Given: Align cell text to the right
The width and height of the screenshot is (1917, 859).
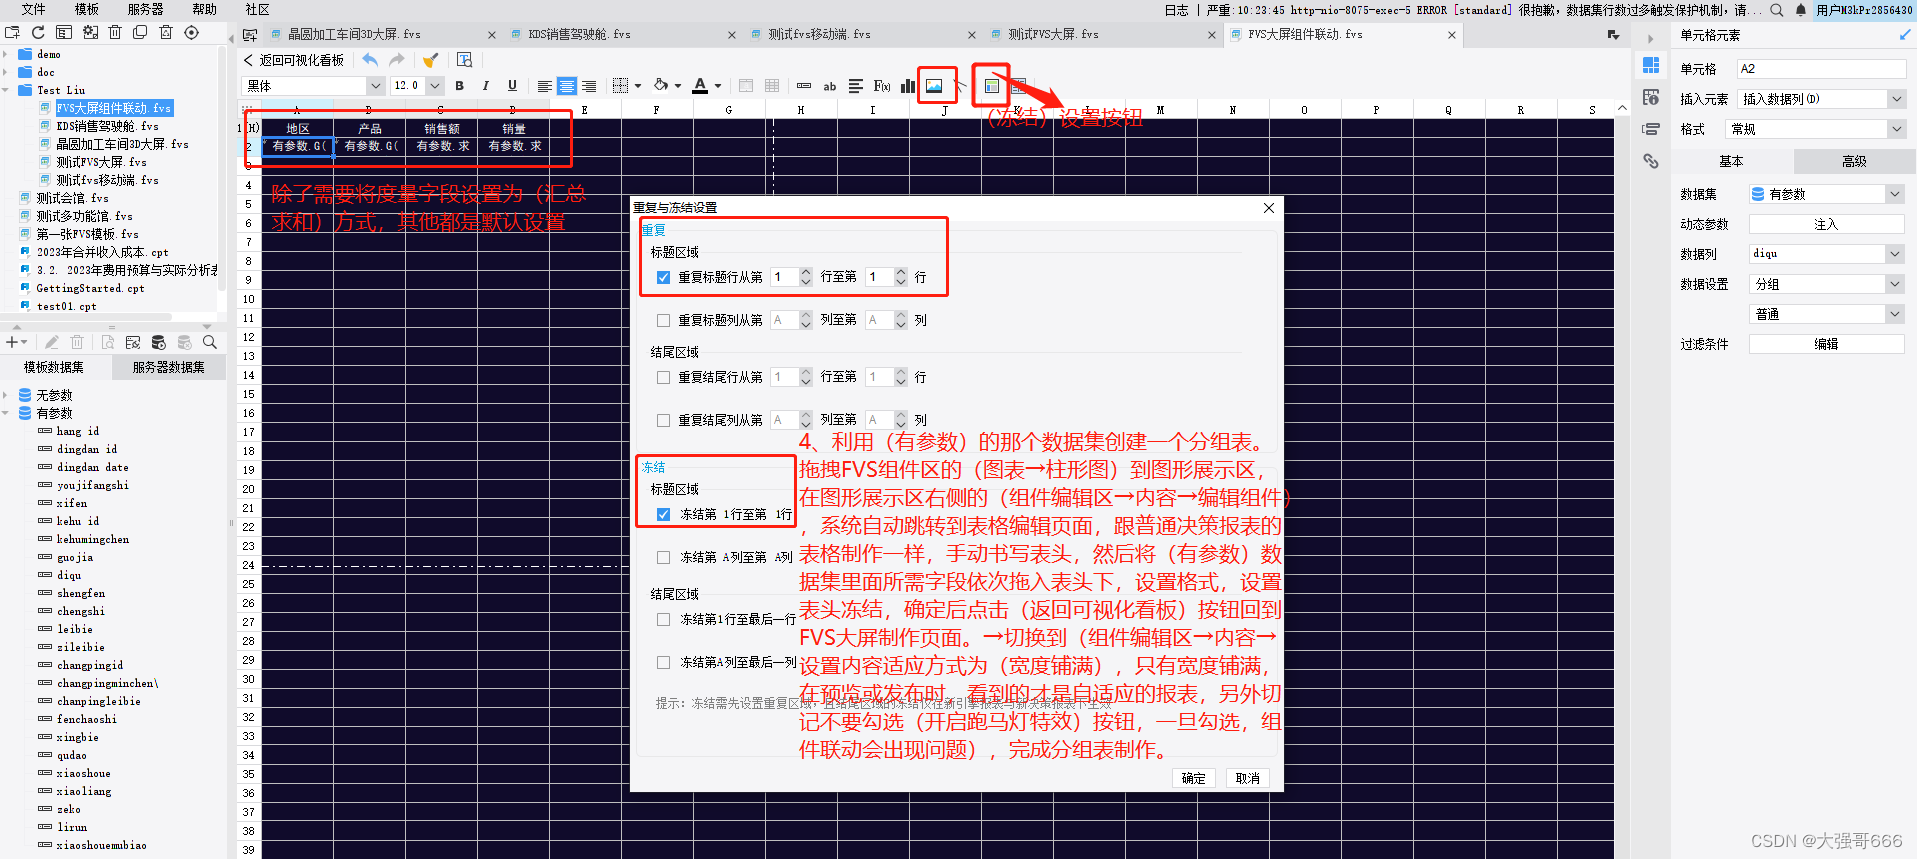Looking at the screenshot, I should click(x=589, y=86).
